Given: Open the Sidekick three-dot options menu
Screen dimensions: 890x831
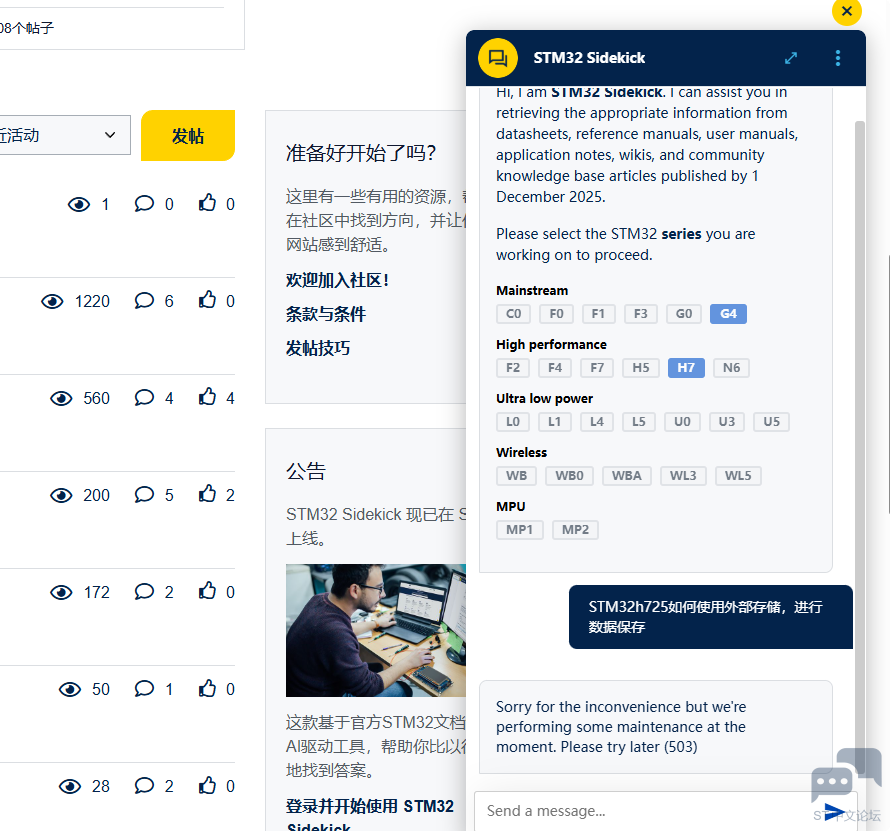Looking at the screenshot, I should (838, 58).
